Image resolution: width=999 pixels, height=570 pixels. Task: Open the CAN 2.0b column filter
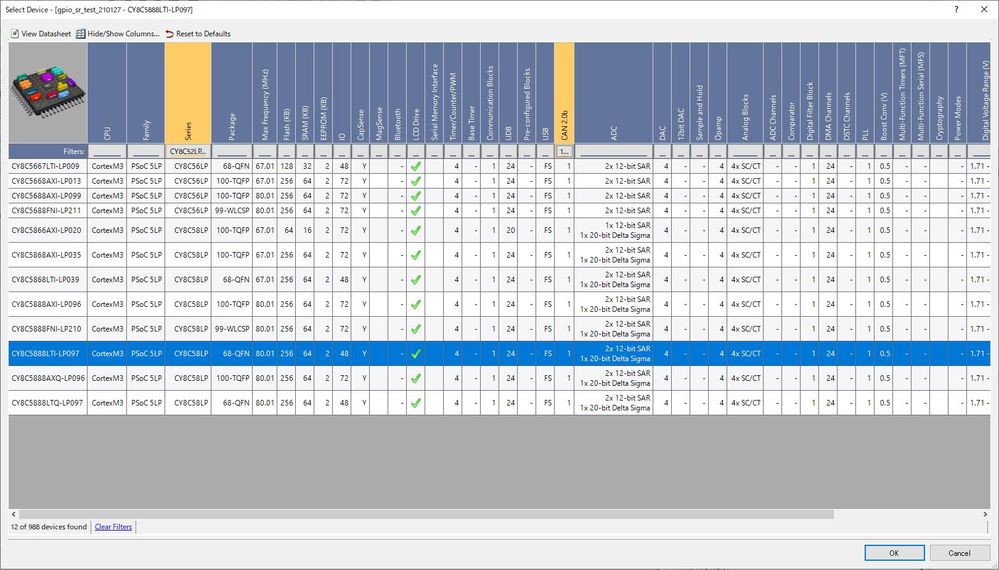[x=563, y=151]
